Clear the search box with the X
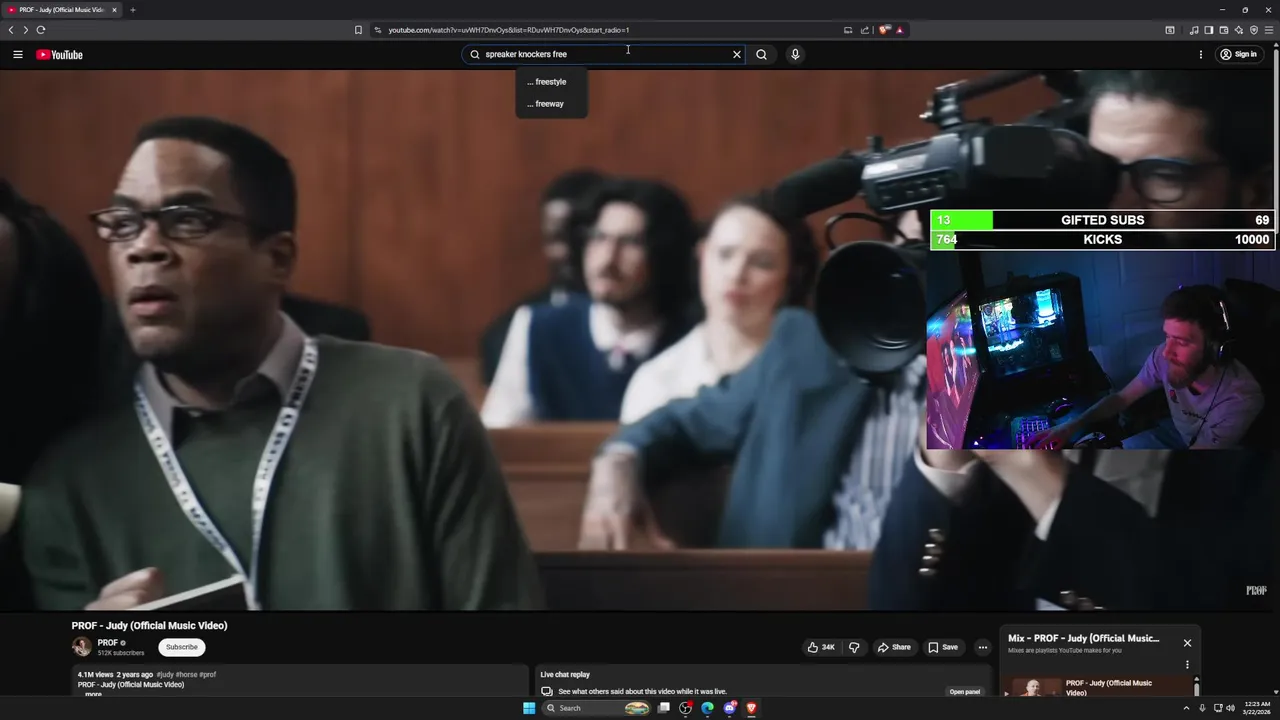The height and width of the screenshot is (720, 1280). point(737,55)
